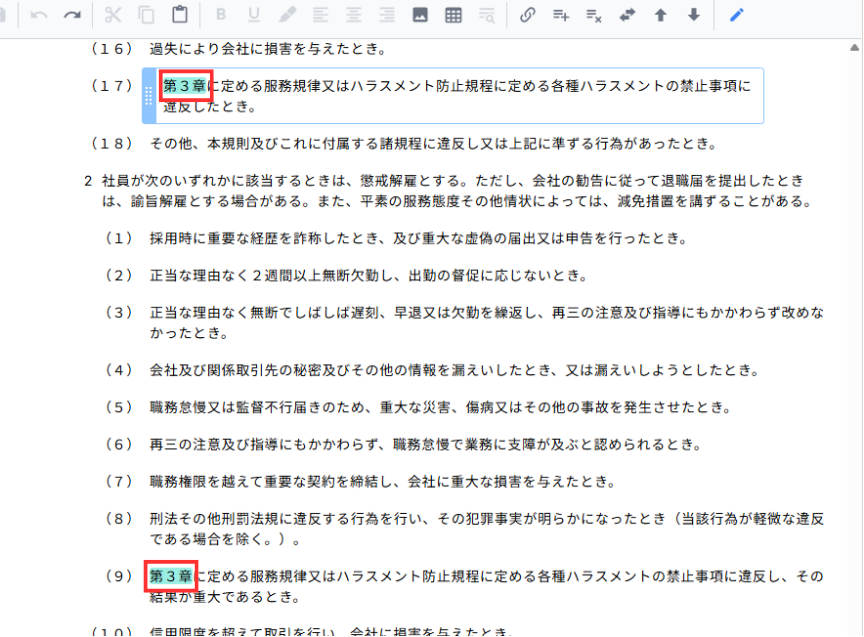Screen dimensions: 864x637
Task: Click the undo arrow in toolbar
Action: (x=39, y=16)
